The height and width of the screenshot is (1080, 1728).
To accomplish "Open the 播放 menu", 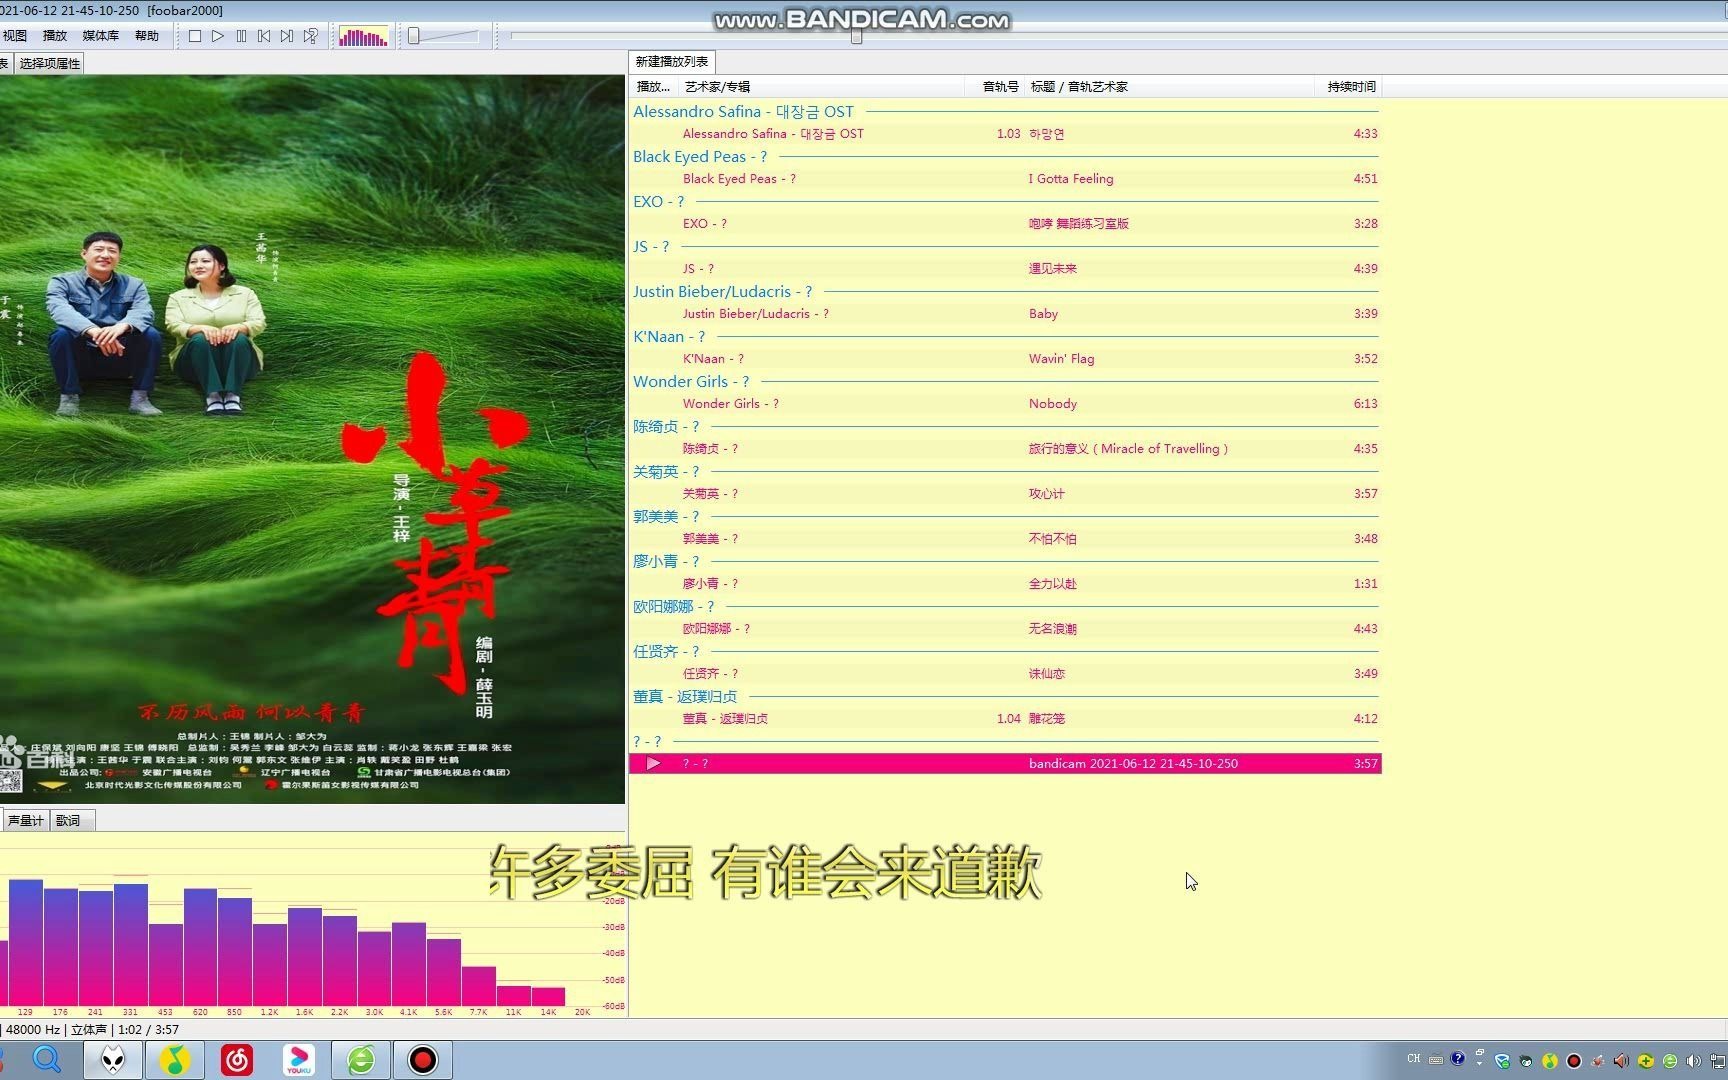I will click(x=55, y=36).
